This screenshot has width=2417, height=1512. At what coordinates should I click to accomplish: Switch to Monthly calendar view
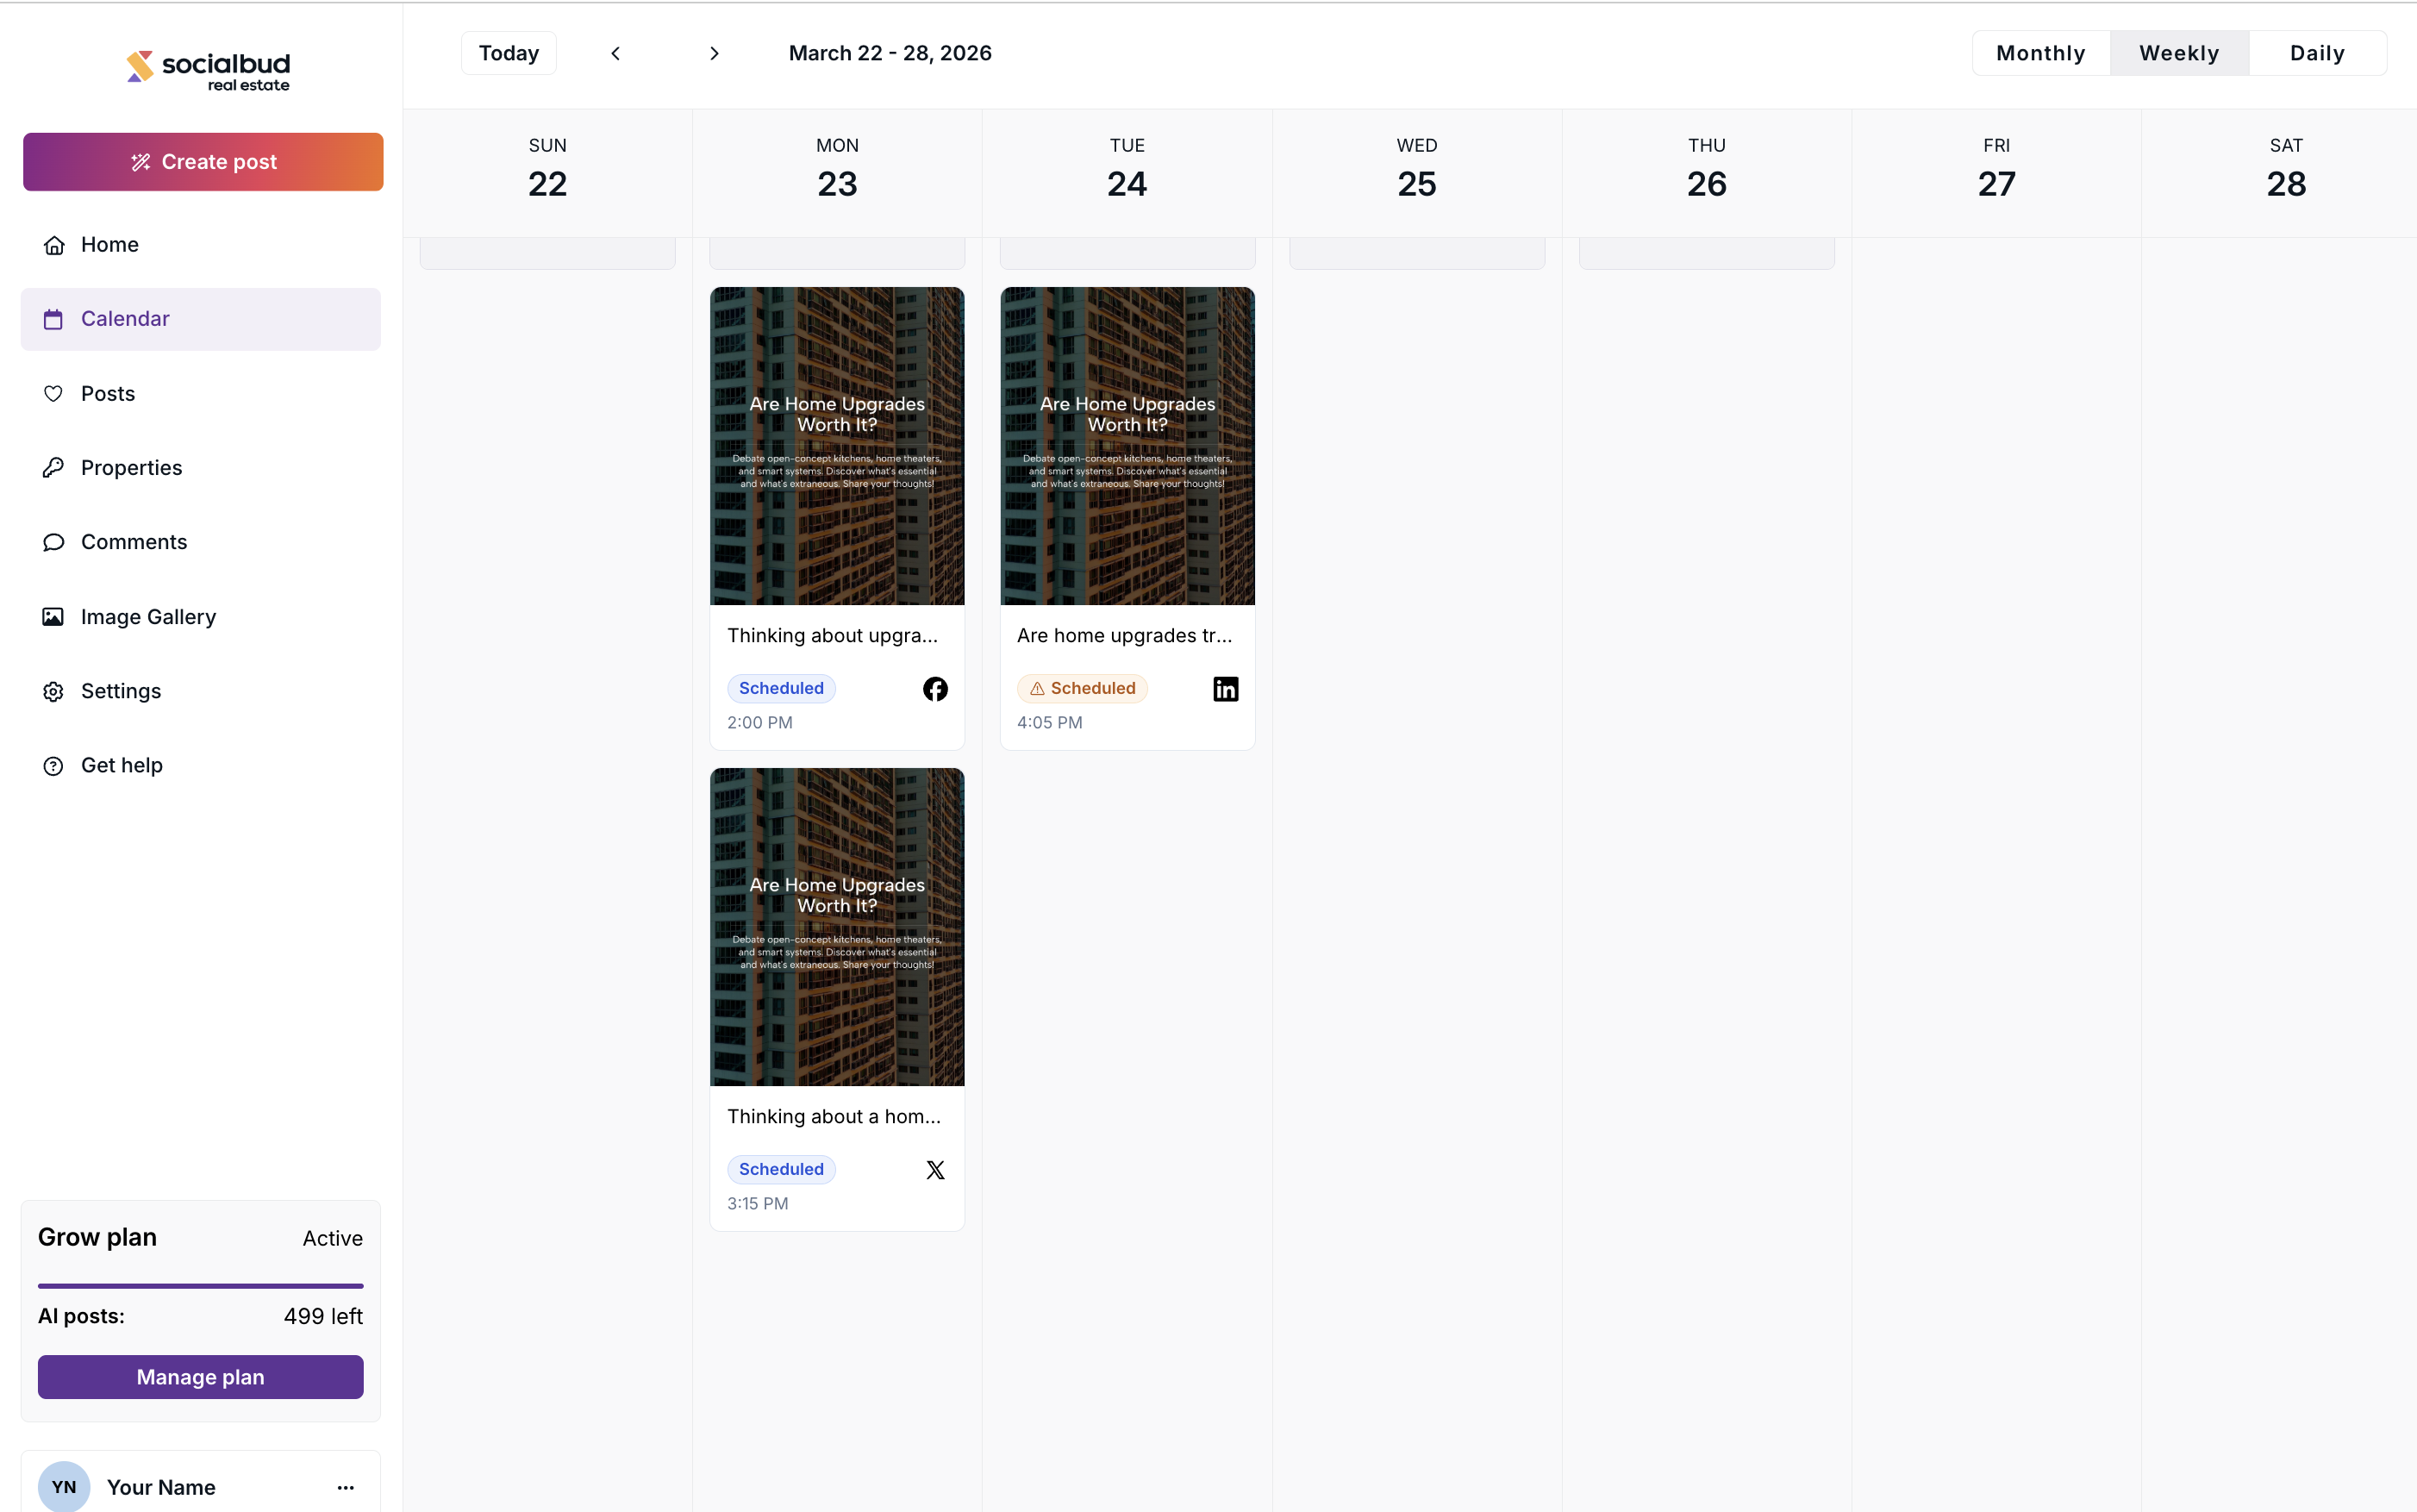click(2040, 53)
